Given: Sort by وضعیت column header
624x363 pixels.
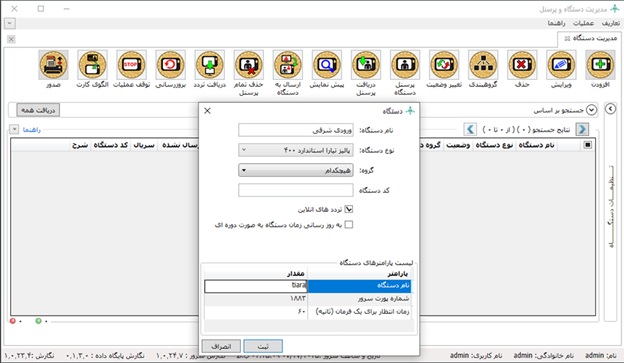Looking at the screenshot, I should [458, 145].
